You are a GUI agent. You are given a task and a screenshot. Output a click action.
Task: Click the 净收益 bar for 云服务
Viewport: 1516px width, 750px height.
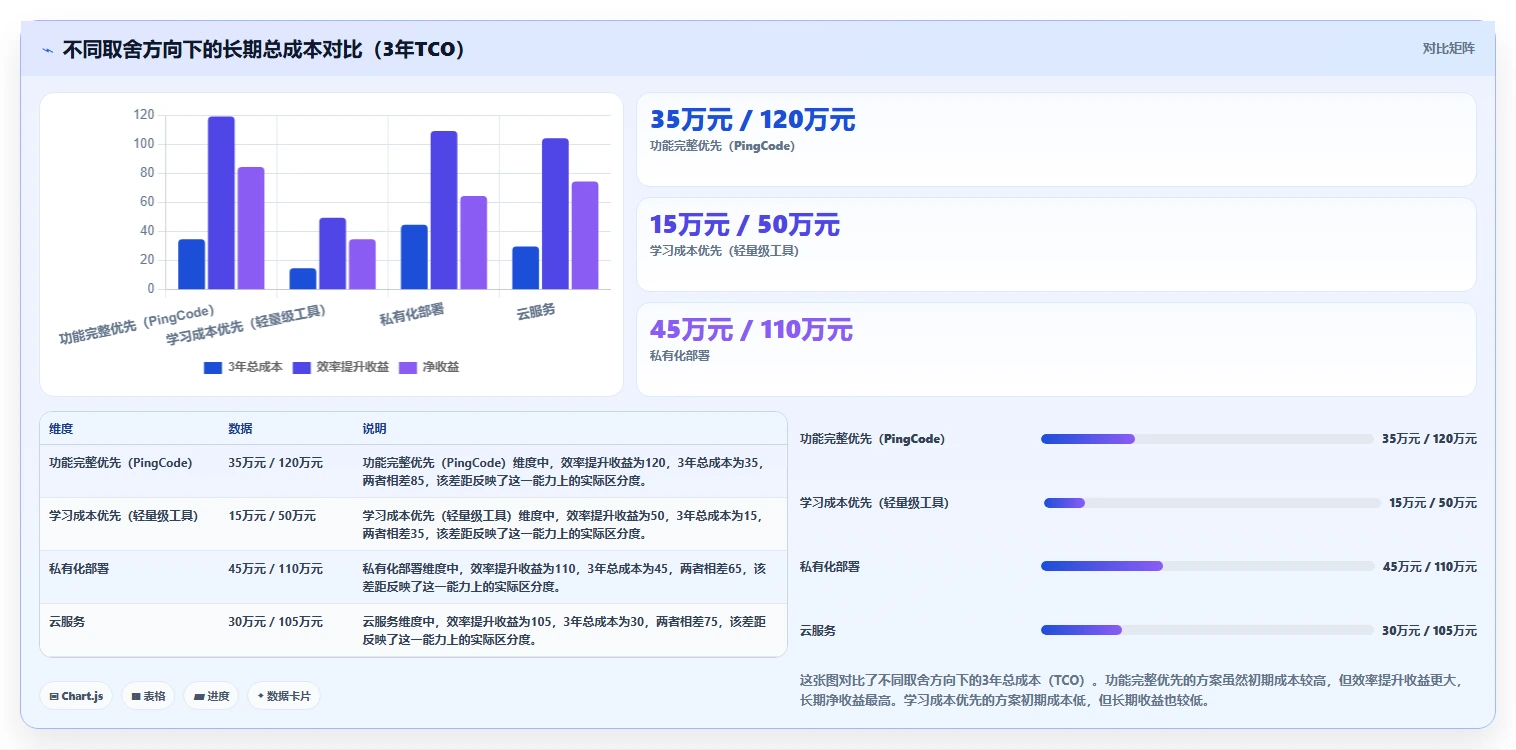coord(585,236)
